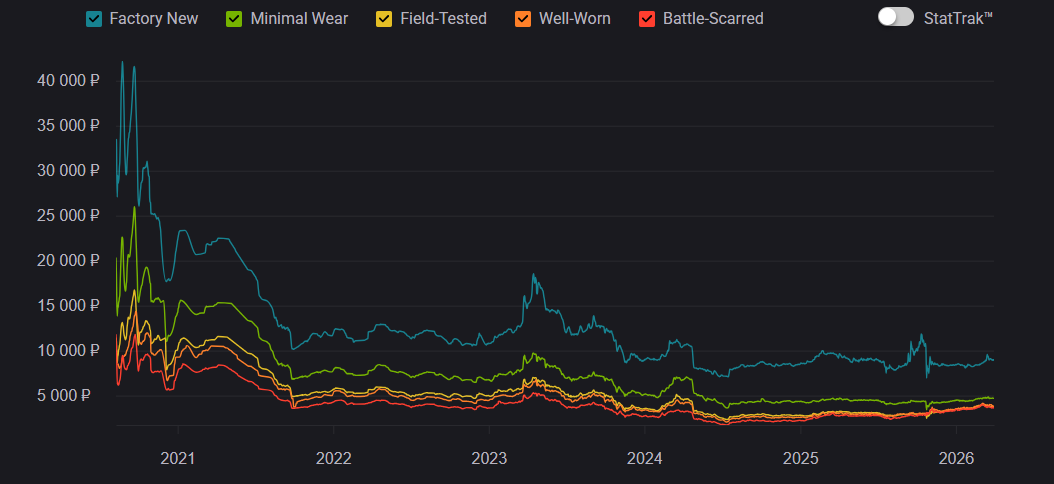
Task: Disable the yellow Field-Tested checkbox
Action: pyautogui.click(x=384, y=19)
